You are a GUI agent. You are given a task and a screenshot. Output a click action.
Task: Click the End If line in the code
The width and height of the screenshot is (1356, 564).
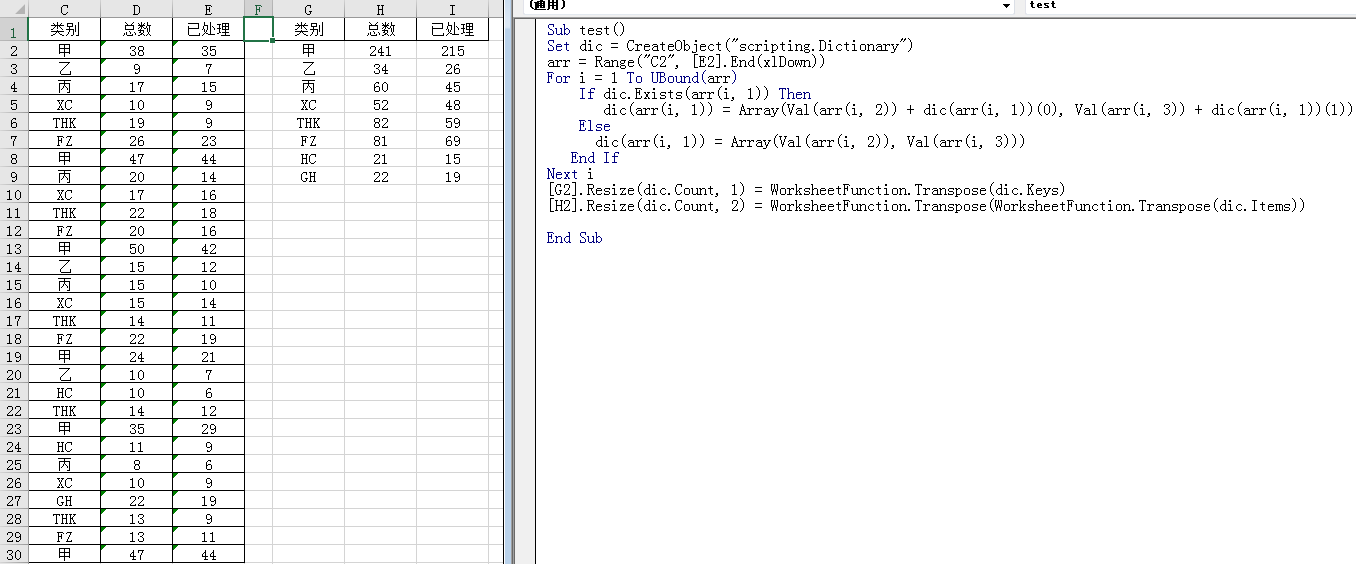[594, 158]
